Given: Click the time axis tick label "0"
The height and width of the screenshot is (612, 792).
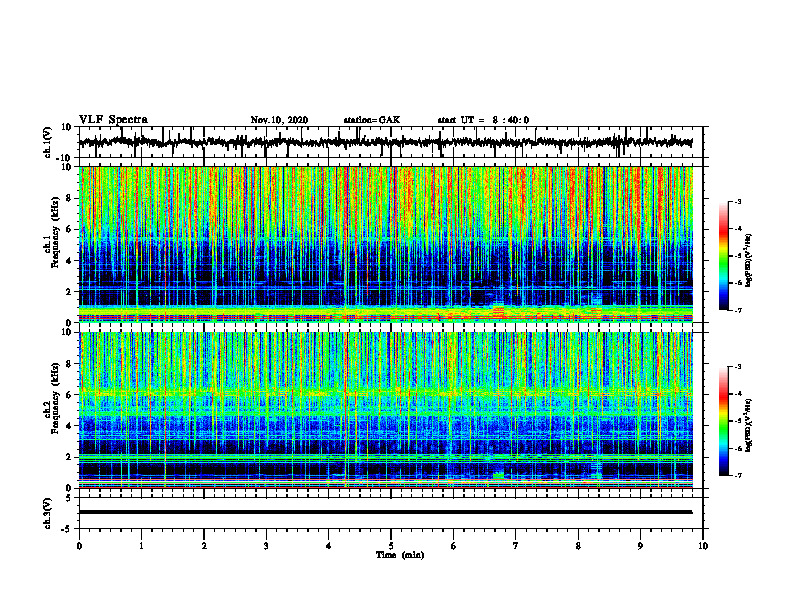Looking at the screenshot, I should [x=79, y=546].
